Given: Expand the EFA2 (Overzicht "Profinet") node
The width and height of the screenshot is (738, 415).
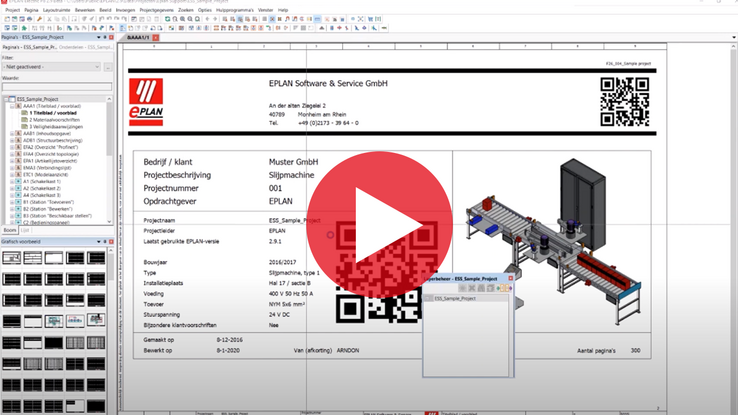Looking at the screenshot, I should tap(12, 147).
